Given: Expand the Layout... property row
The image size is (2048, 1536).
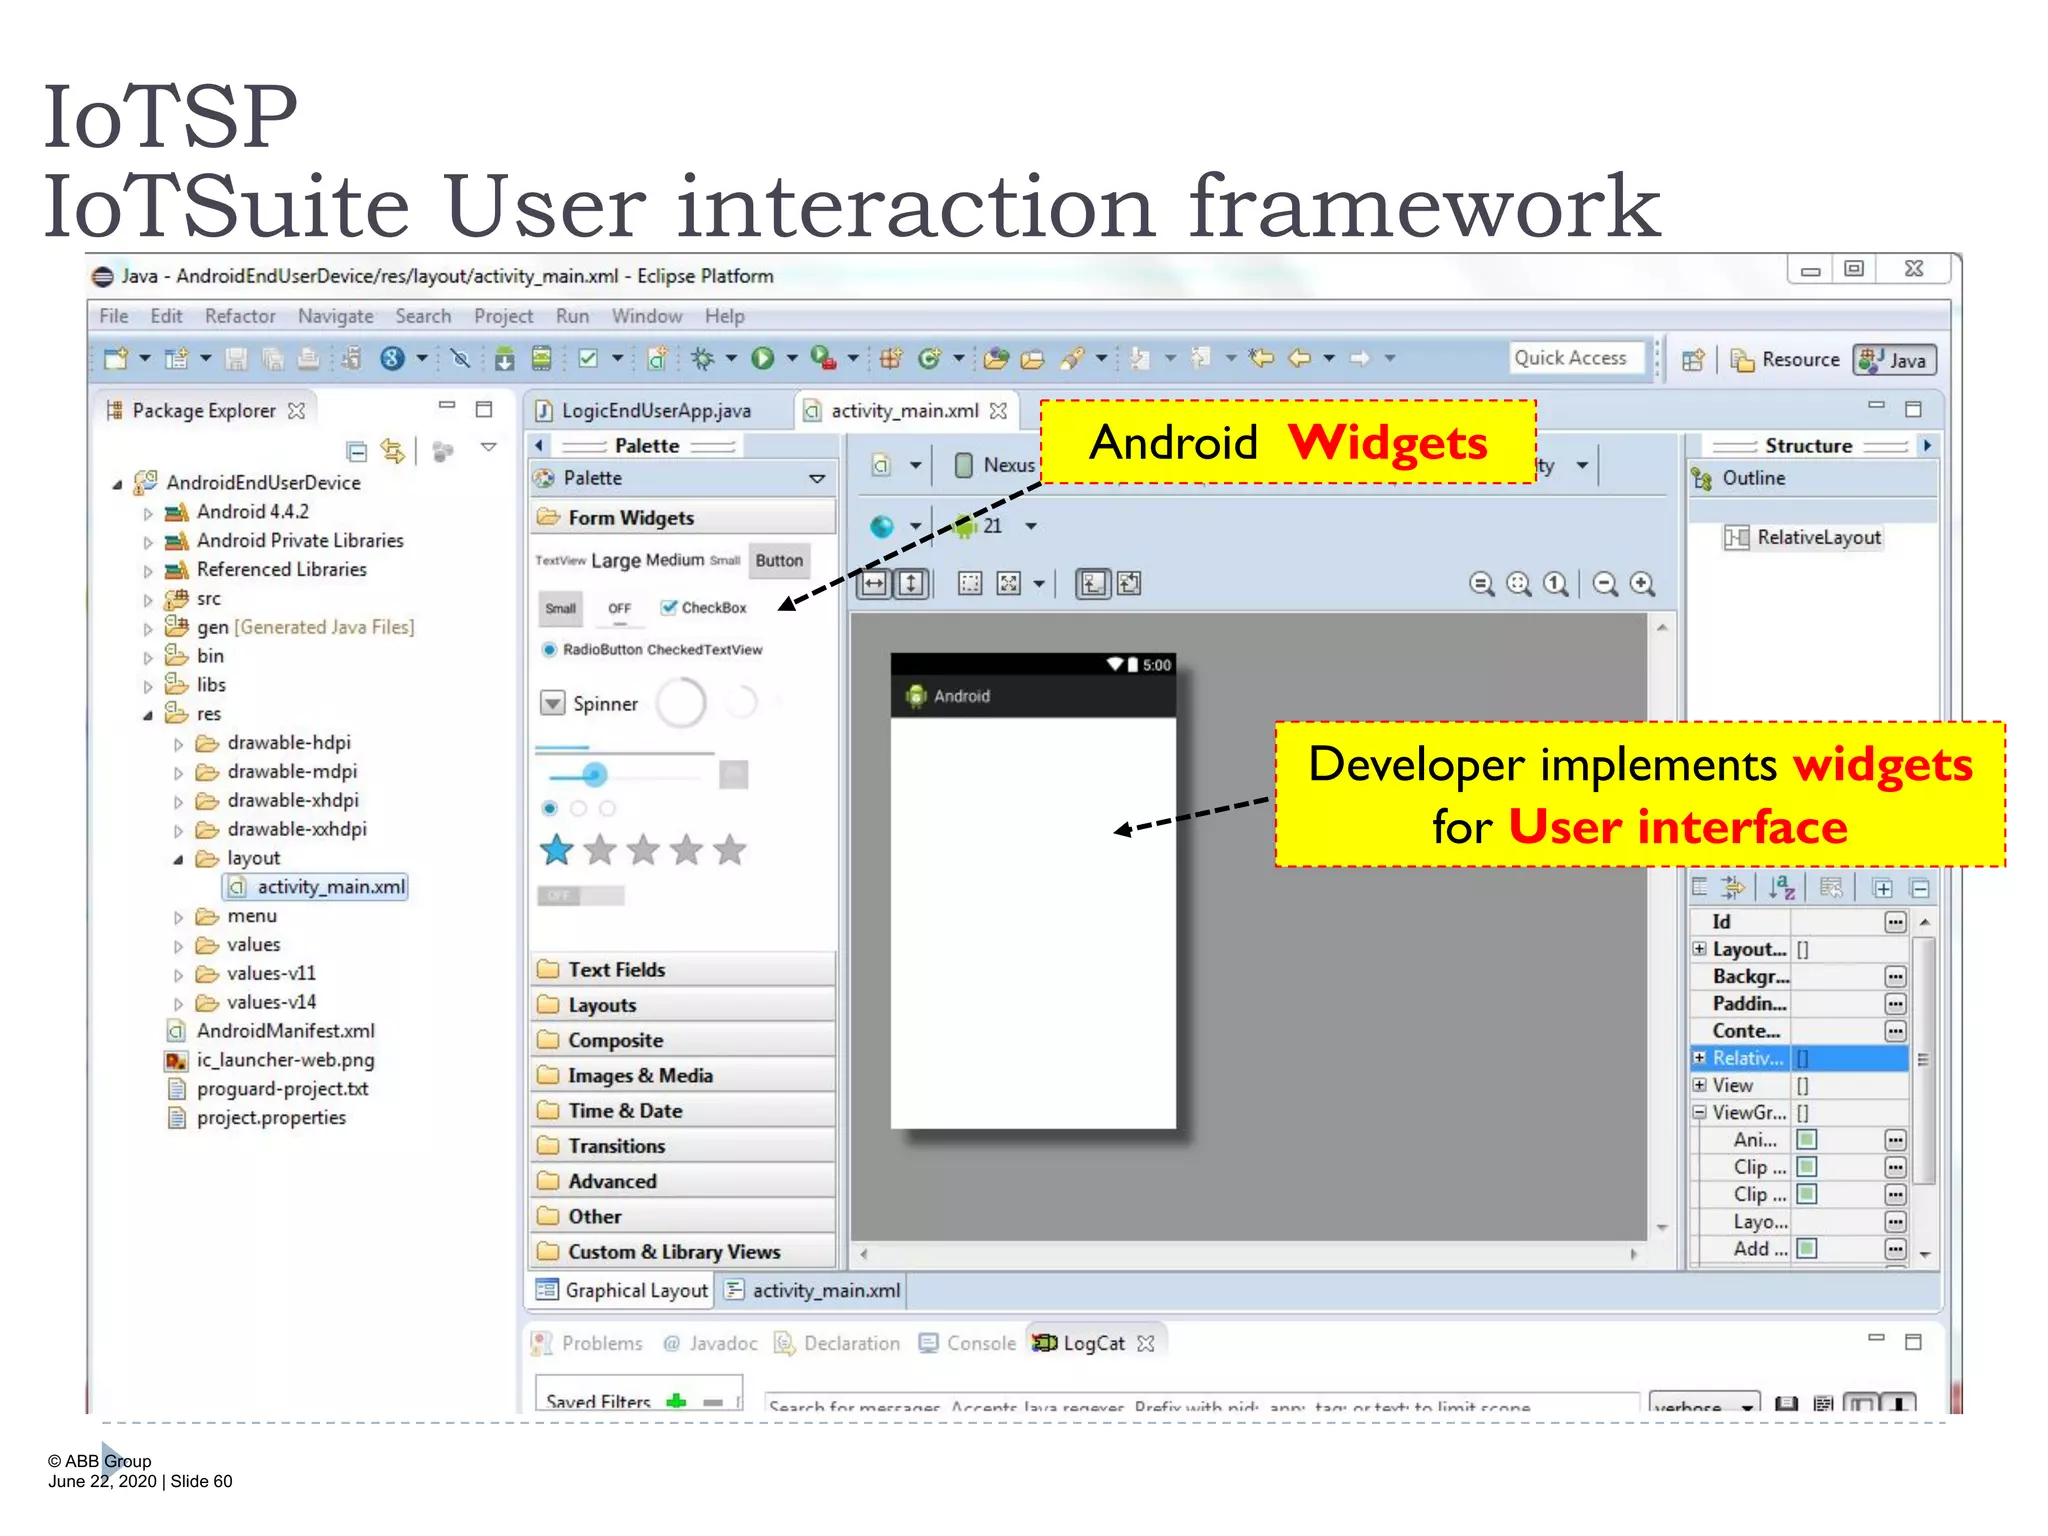Looking at the screenshot, I should [1699, 949].
